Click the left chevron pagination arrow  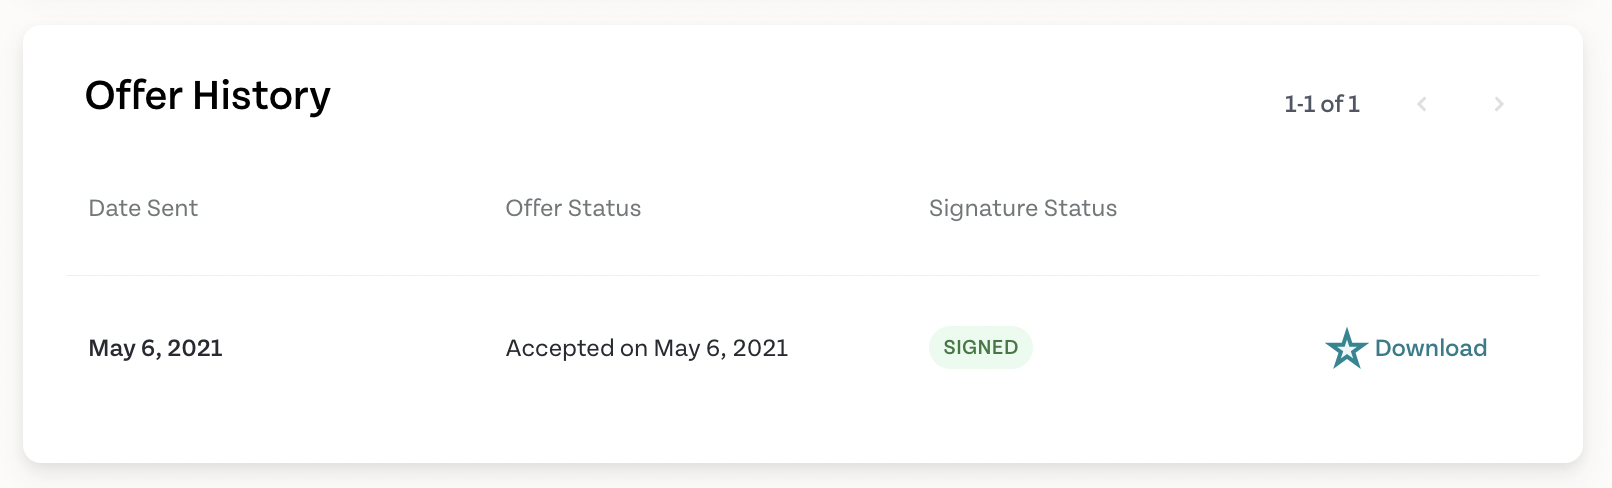[1422, 104]
